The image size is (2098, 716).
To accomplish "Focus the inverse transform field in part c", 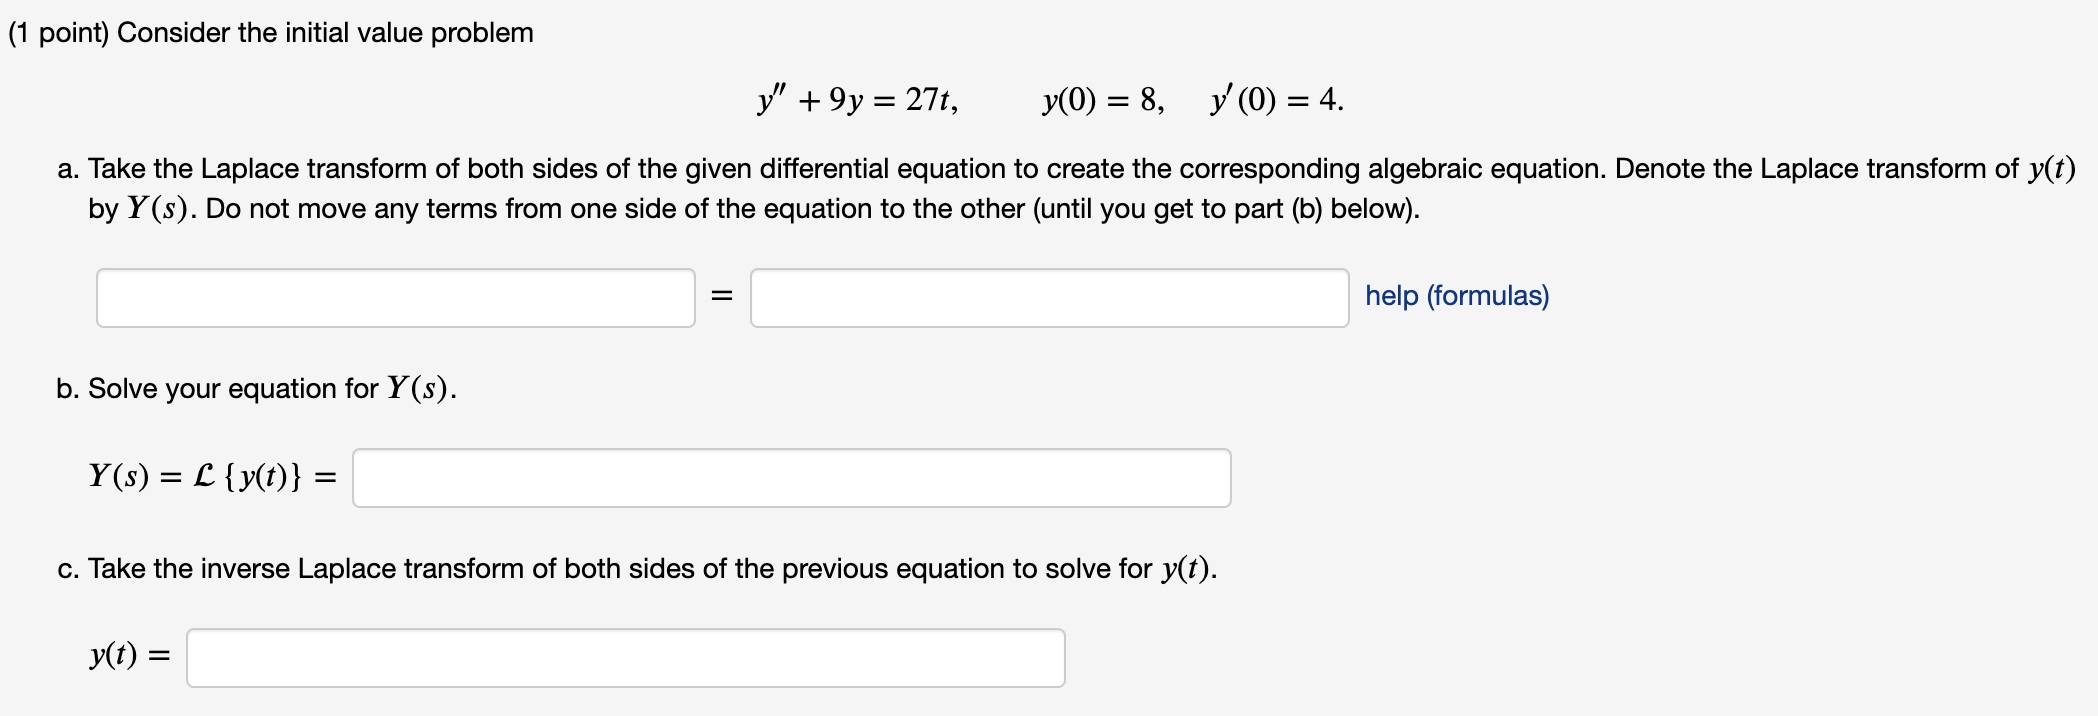I will (x=625, y=658).
